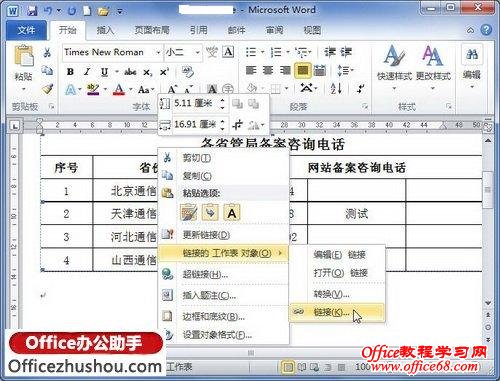
Task: Click the increase indent icon
Action: pyautogui.click(x=346, y=52)
